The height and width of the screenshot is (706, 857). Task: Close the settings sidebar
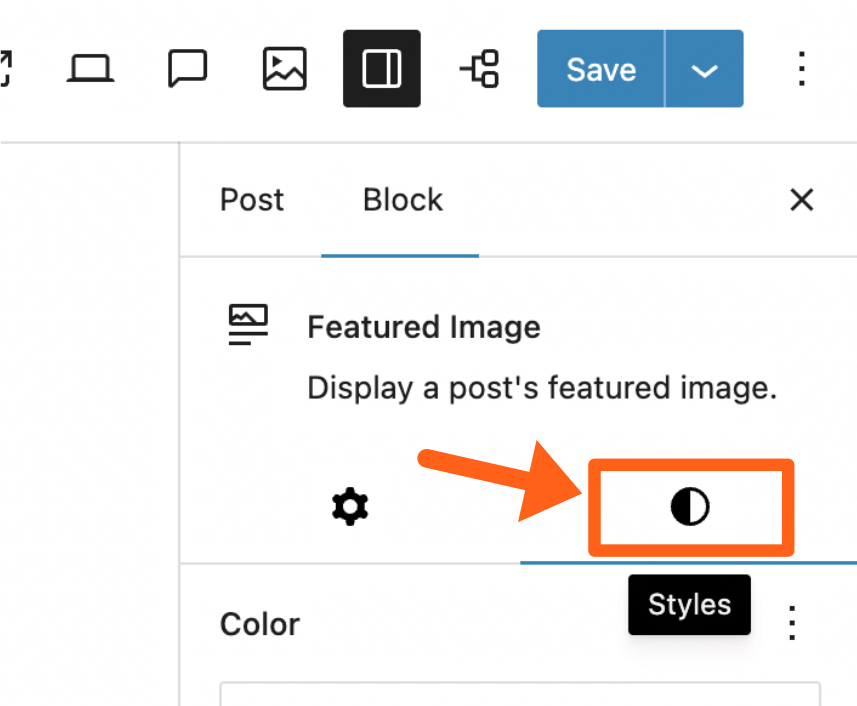tap(801, 200)
